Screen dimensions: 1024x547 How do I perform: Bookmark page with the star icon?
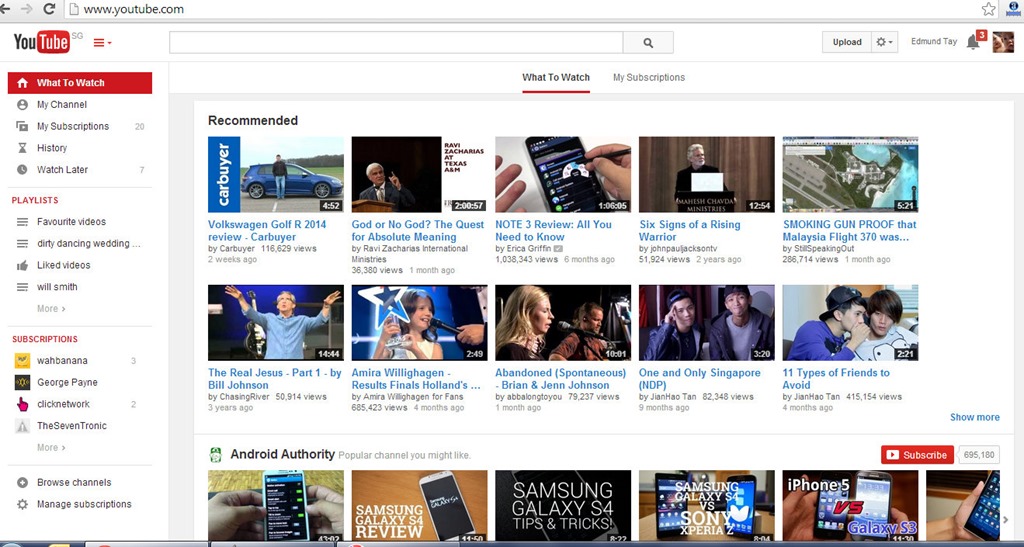pos(988,9)
